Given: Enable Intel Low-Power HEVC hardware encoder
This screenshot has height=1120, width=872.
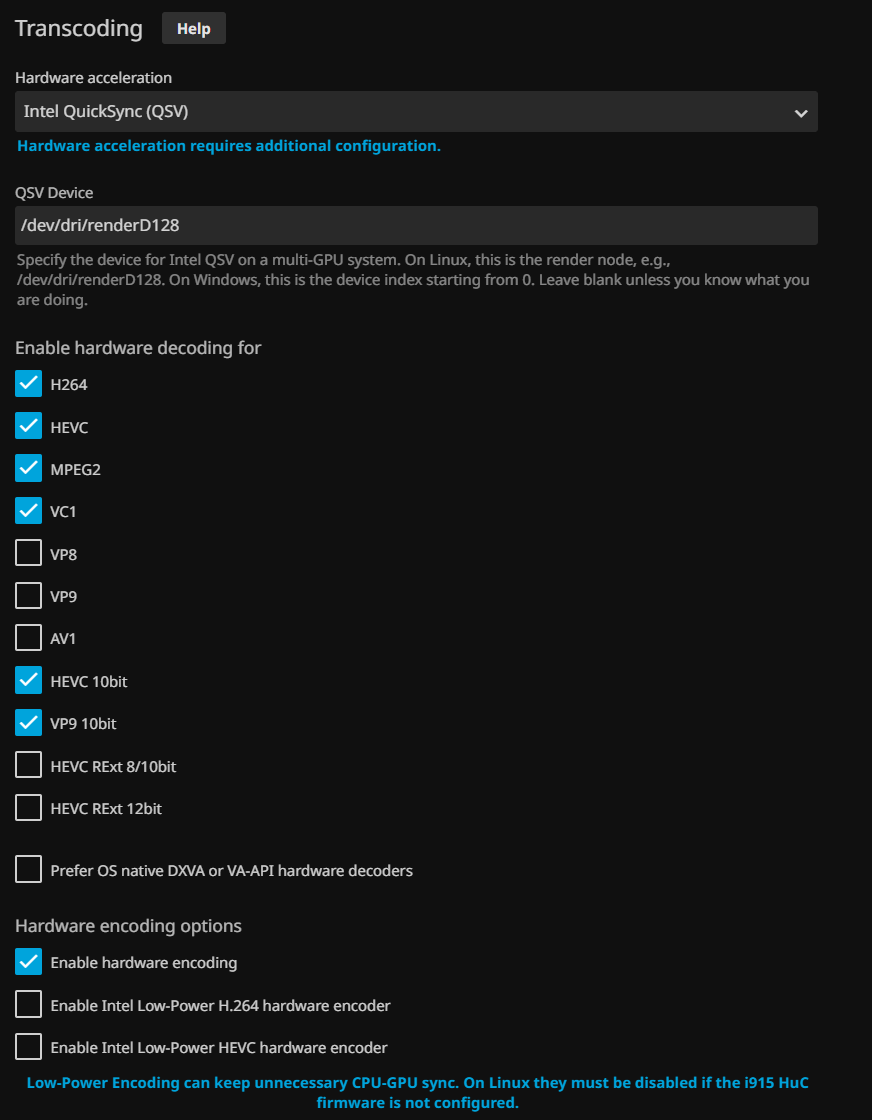Looking at the screenshot, I should (29, 1047).
